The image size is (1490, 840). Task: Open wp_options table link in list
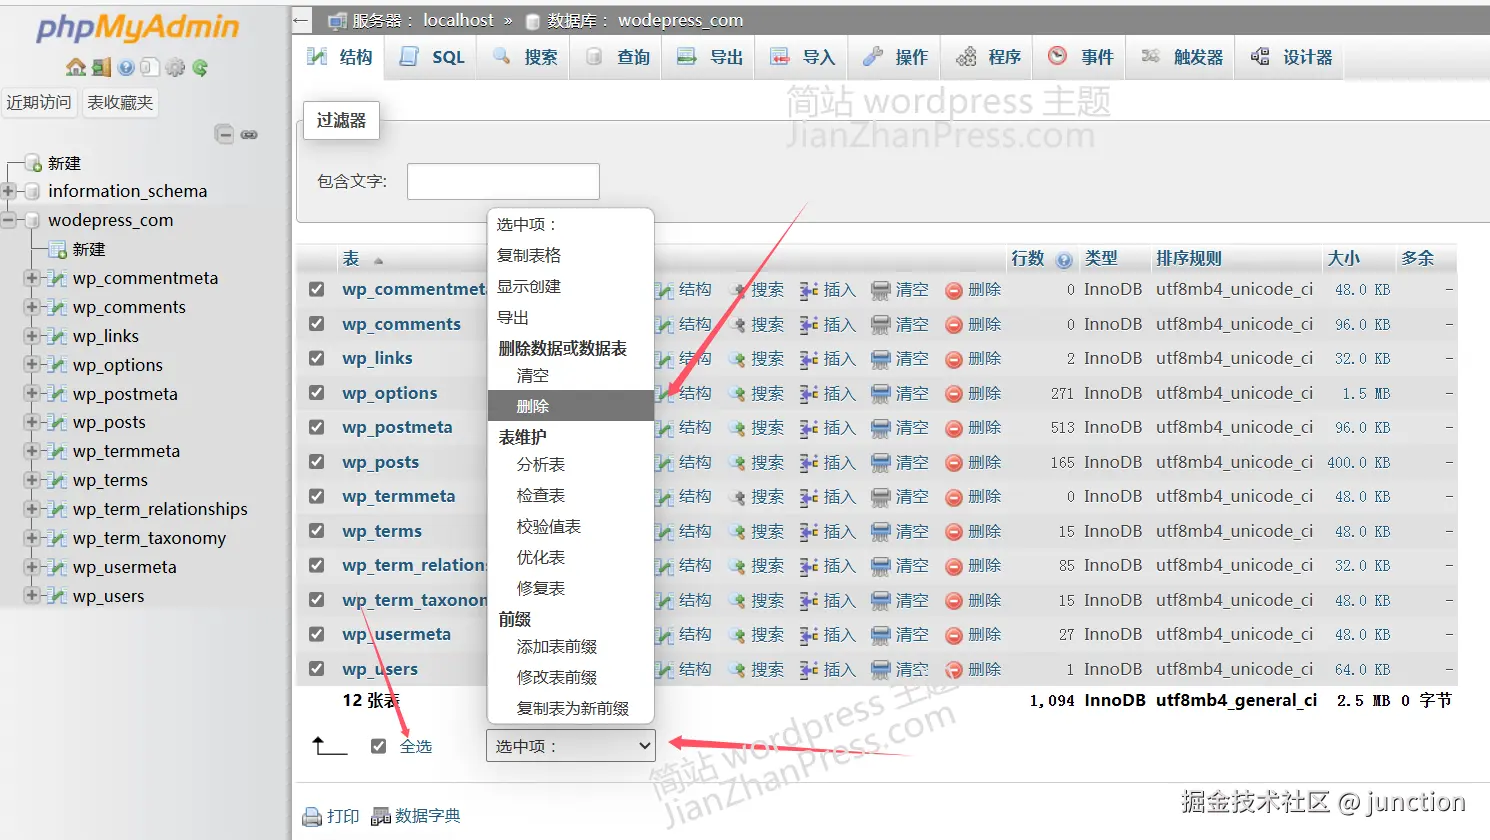coord(390,393)
